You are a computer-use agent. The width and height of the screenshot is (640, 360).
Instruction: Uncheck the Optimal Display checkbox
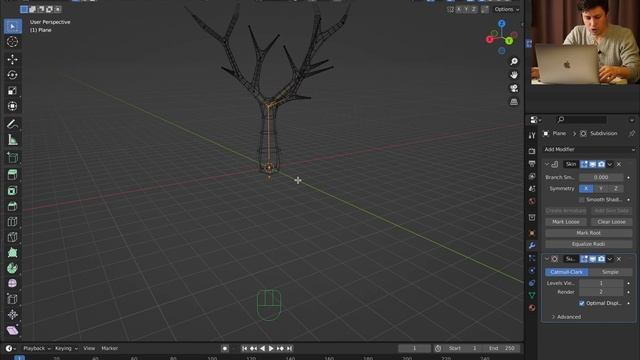click(x=582, y=303)
